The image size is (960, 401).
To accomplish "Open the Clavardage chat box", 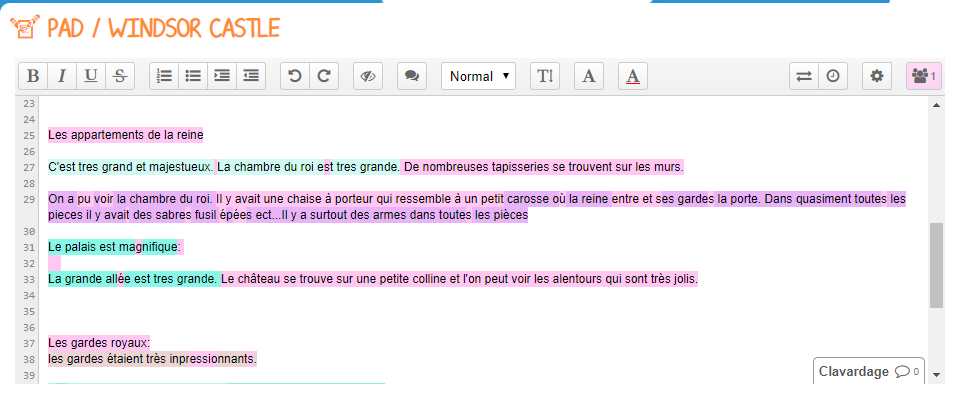I will [x=868, y=371].
